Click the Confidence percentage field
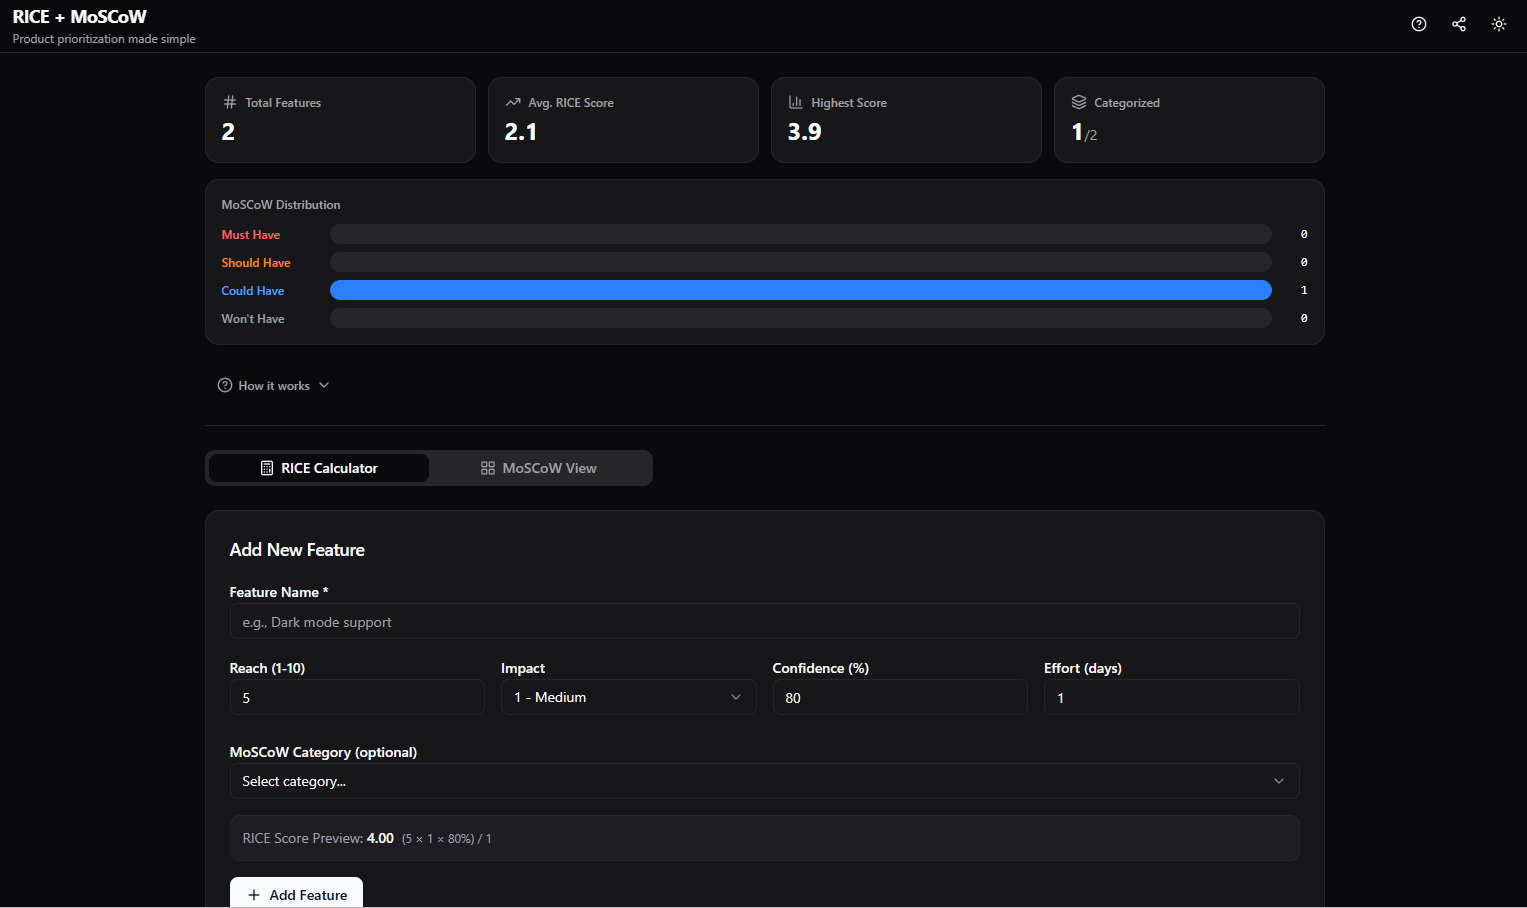Image resolution: width=1527 pixels, height=908 pixels. point(899,697)
